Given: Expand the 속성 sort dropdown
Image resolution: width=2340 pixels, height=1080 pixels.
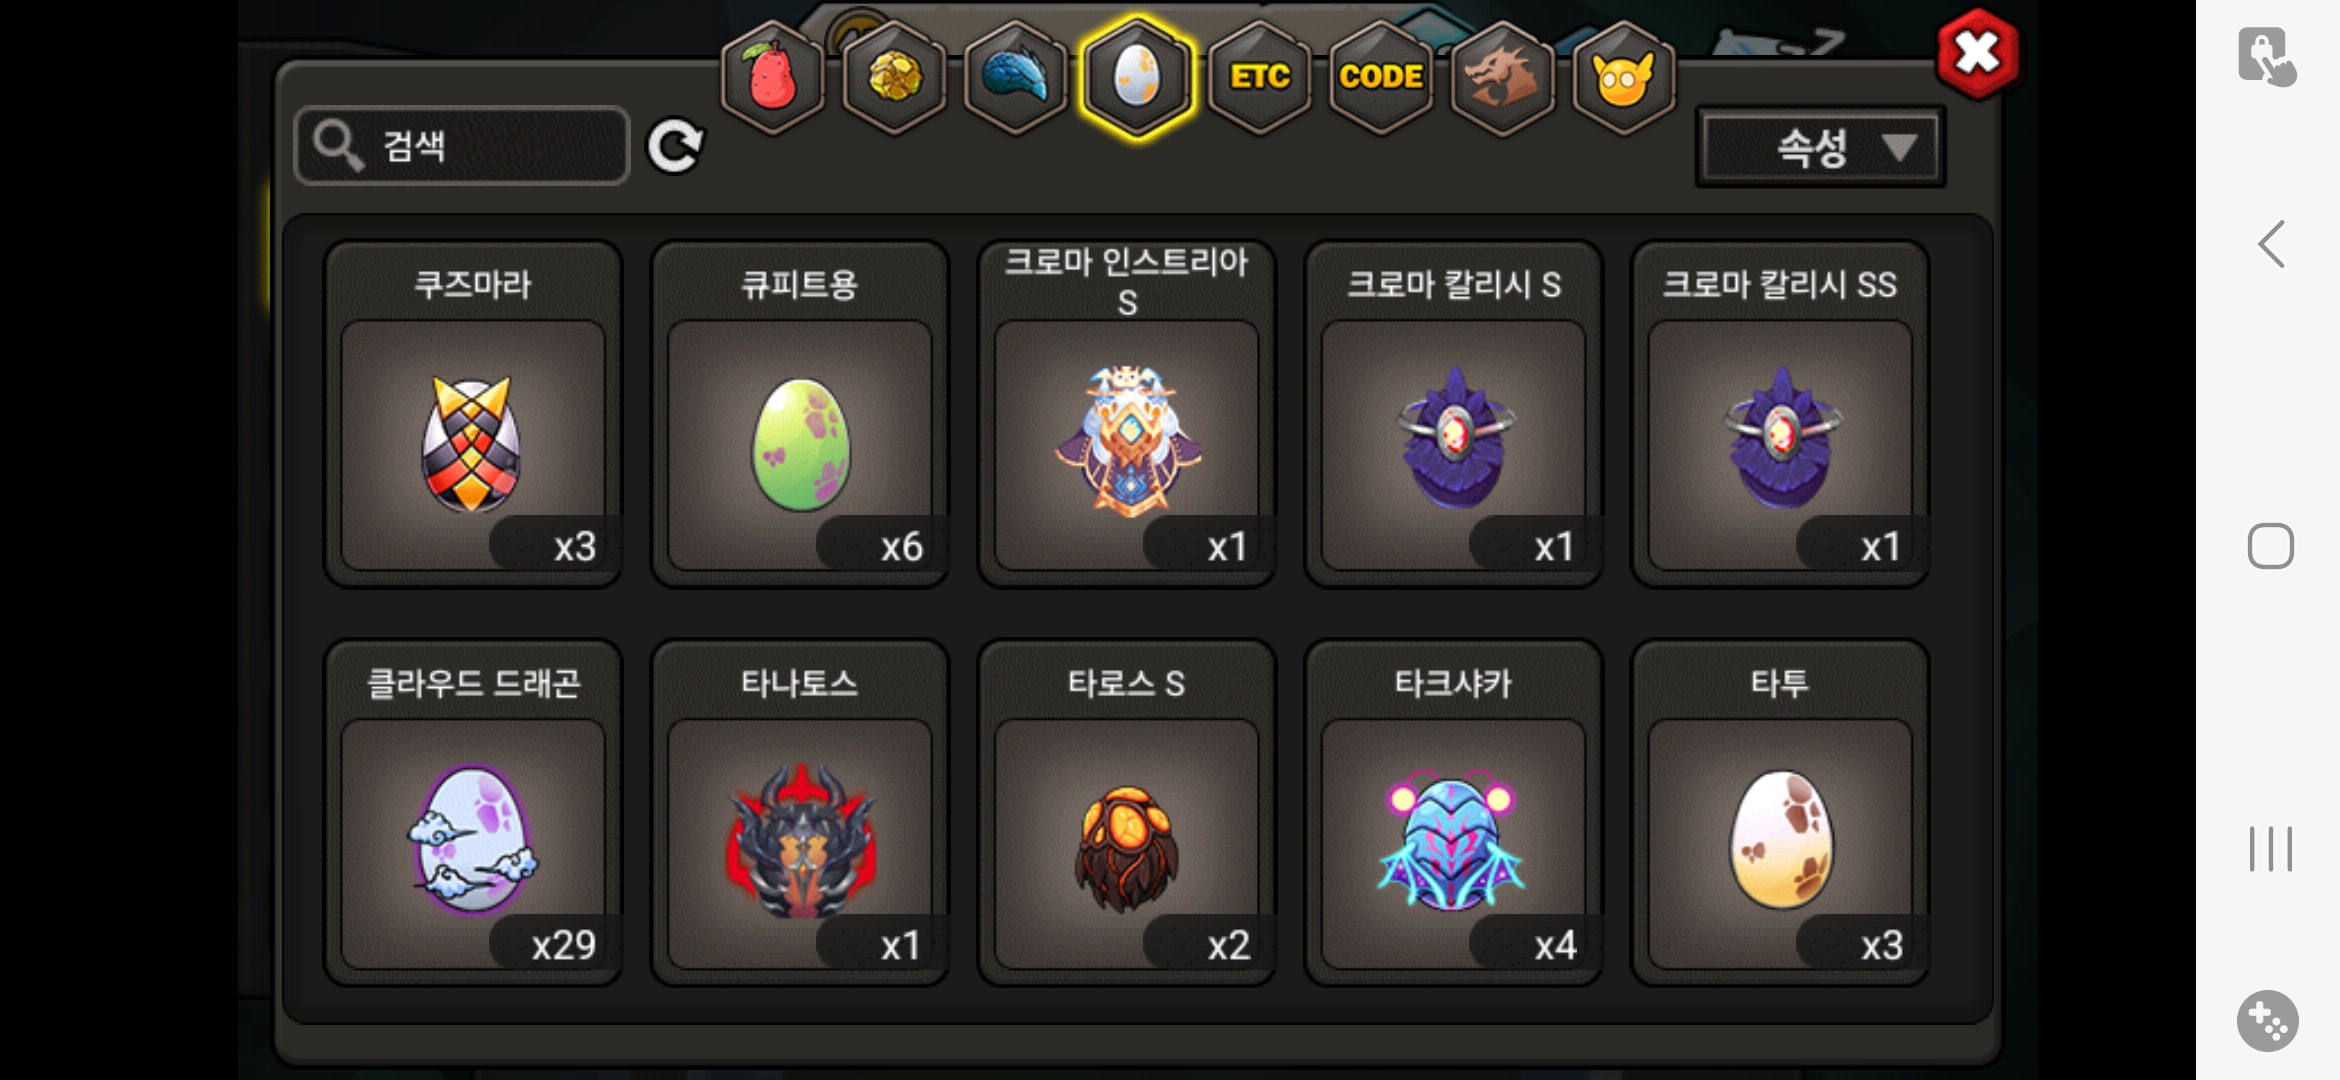Looking at the screenshot, I should pyautogui.click(x=1820, y=148).
